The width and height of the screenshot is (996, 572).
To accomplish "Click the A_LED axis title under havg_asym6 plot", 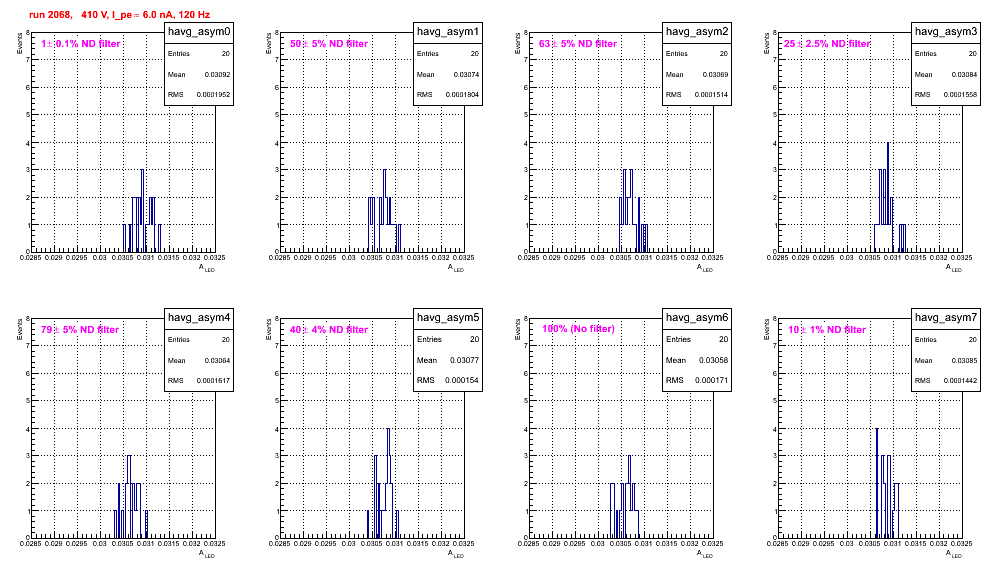I will [x=705, y=554].
